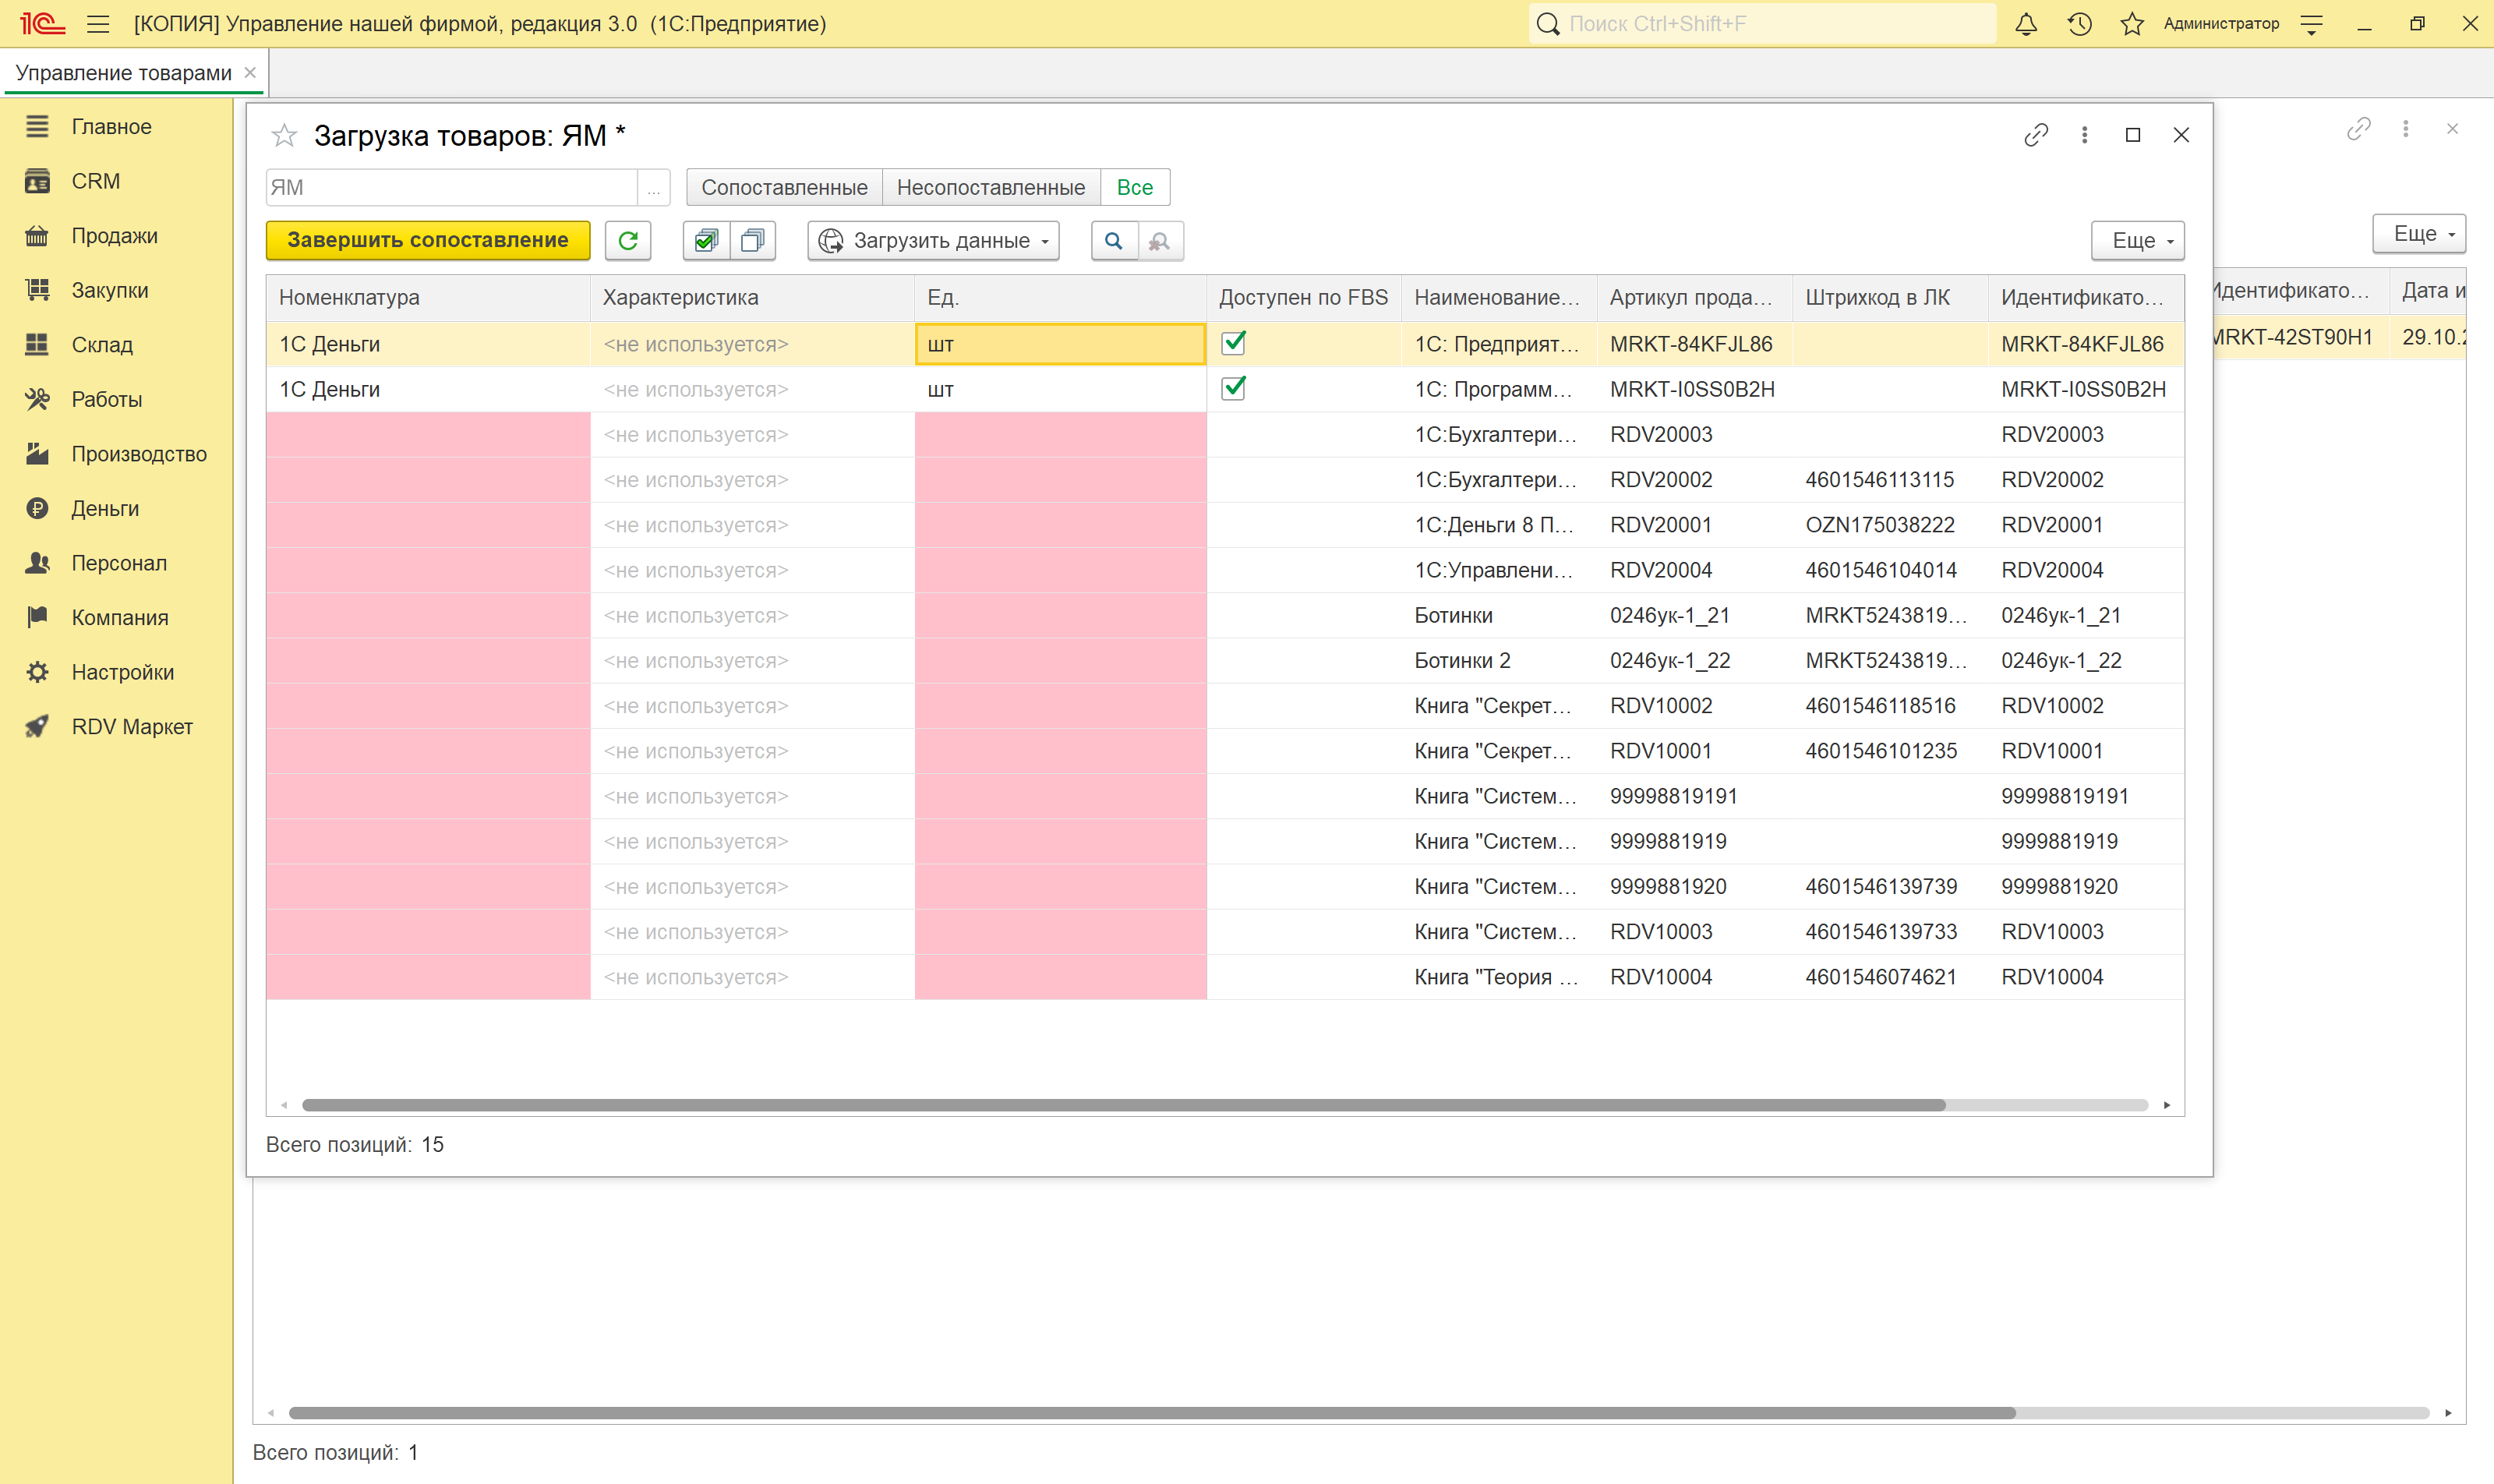Image resolution: width=2494 pixels, height=1484 pixels.
Task: Click the uncheck all rows icon
Action: [x=753, y=240]
